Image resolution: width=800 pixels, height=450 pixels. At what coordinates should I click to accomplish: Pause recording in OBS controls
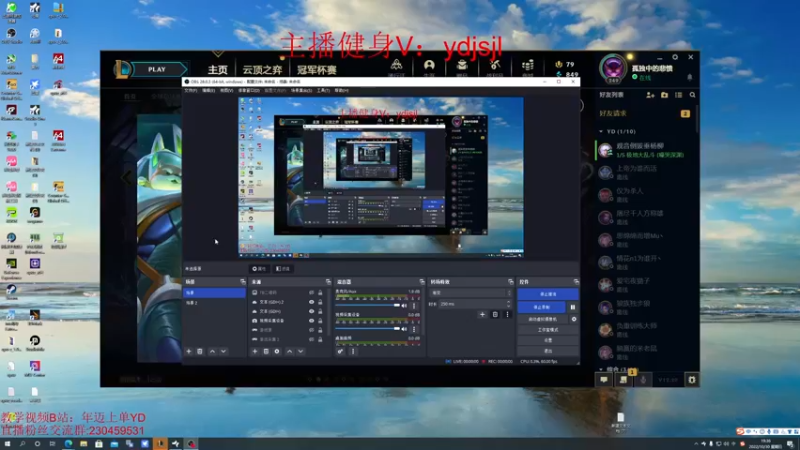pos(572,307)
